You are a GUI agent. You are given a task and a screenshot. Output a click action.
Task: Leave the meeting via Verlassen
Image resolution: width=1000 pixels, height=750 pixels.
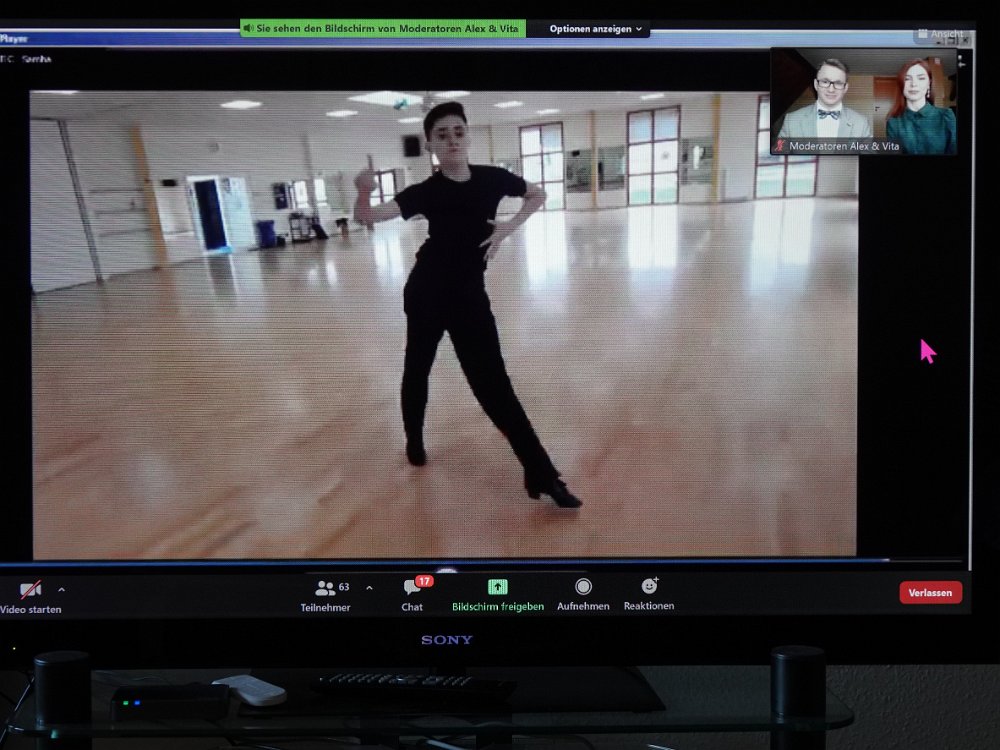pos(930,592)
